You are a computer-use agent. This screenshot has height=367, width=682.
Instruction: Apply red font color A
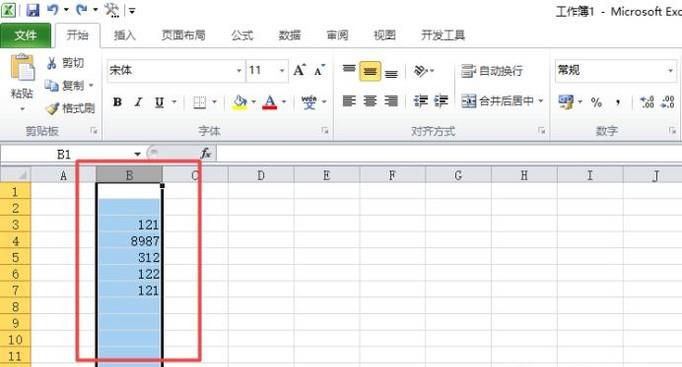point(270,102)
